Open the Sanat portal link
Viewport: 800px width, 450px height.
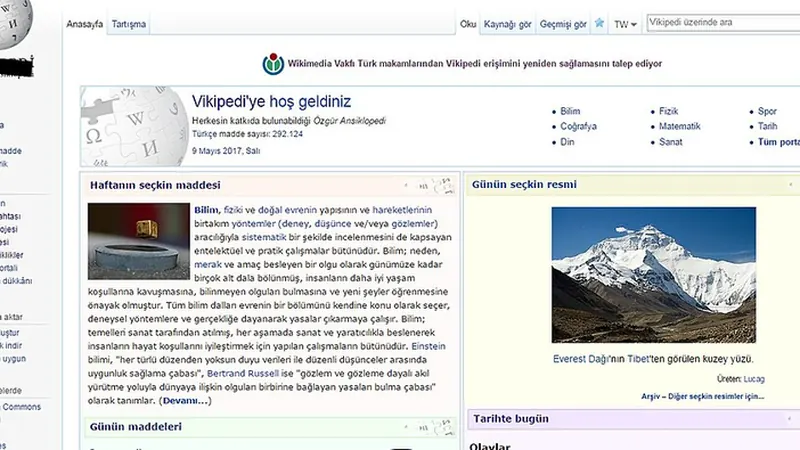670,142
